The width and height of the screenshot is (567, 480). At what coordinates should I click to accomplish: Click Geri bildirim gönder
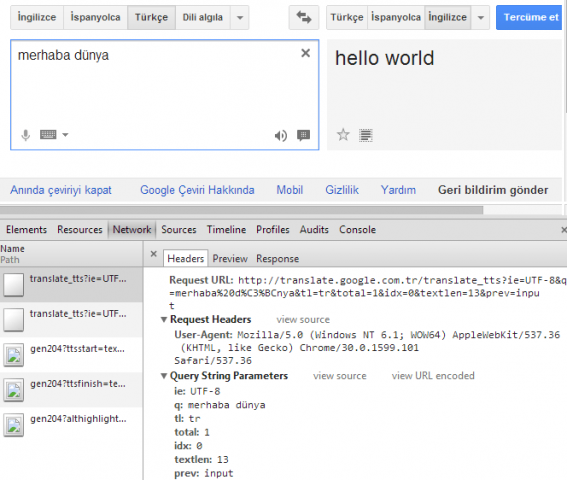coord(493,190)
